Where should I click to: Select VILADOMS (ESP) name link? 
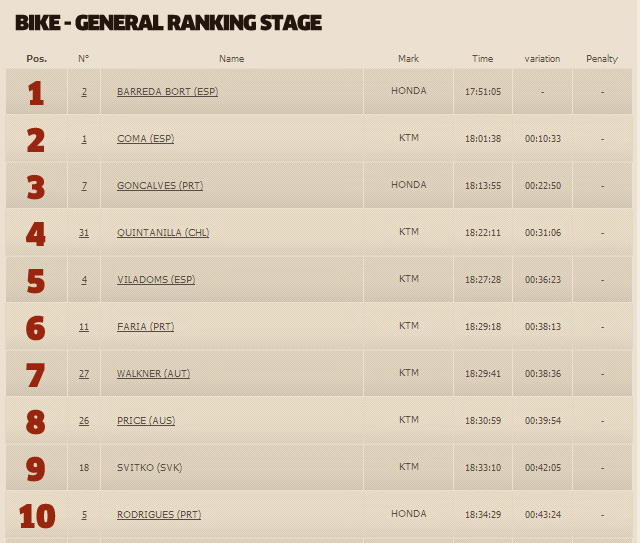coord(156,279)
